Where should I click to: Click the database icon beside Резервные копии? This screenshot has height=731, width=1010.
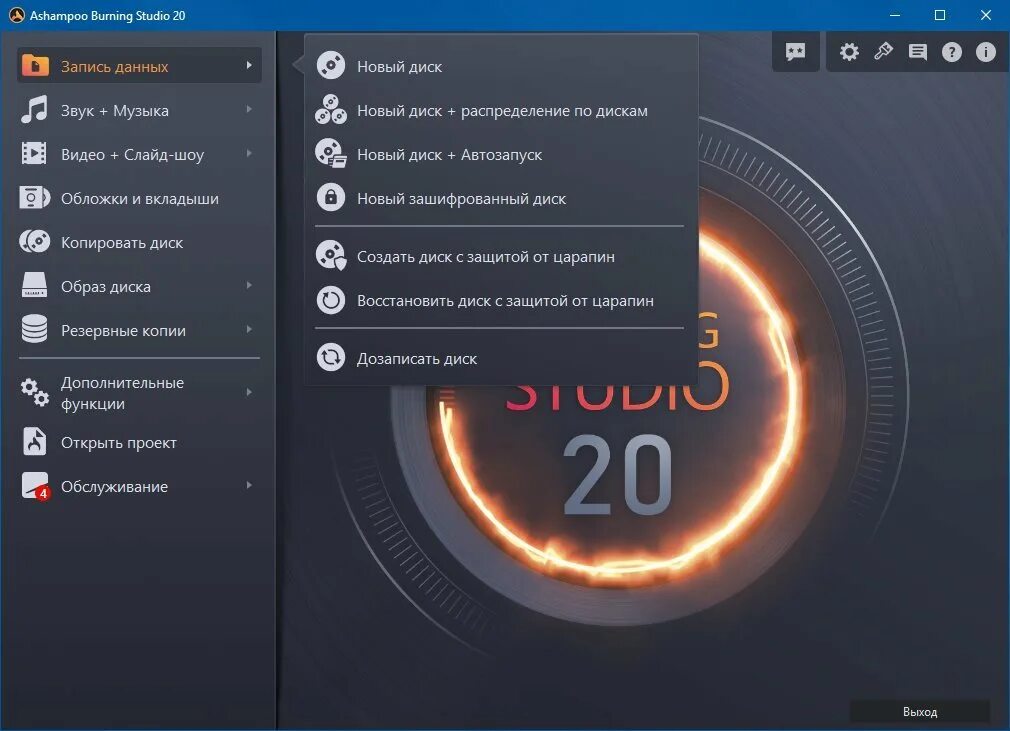[34, 329]
